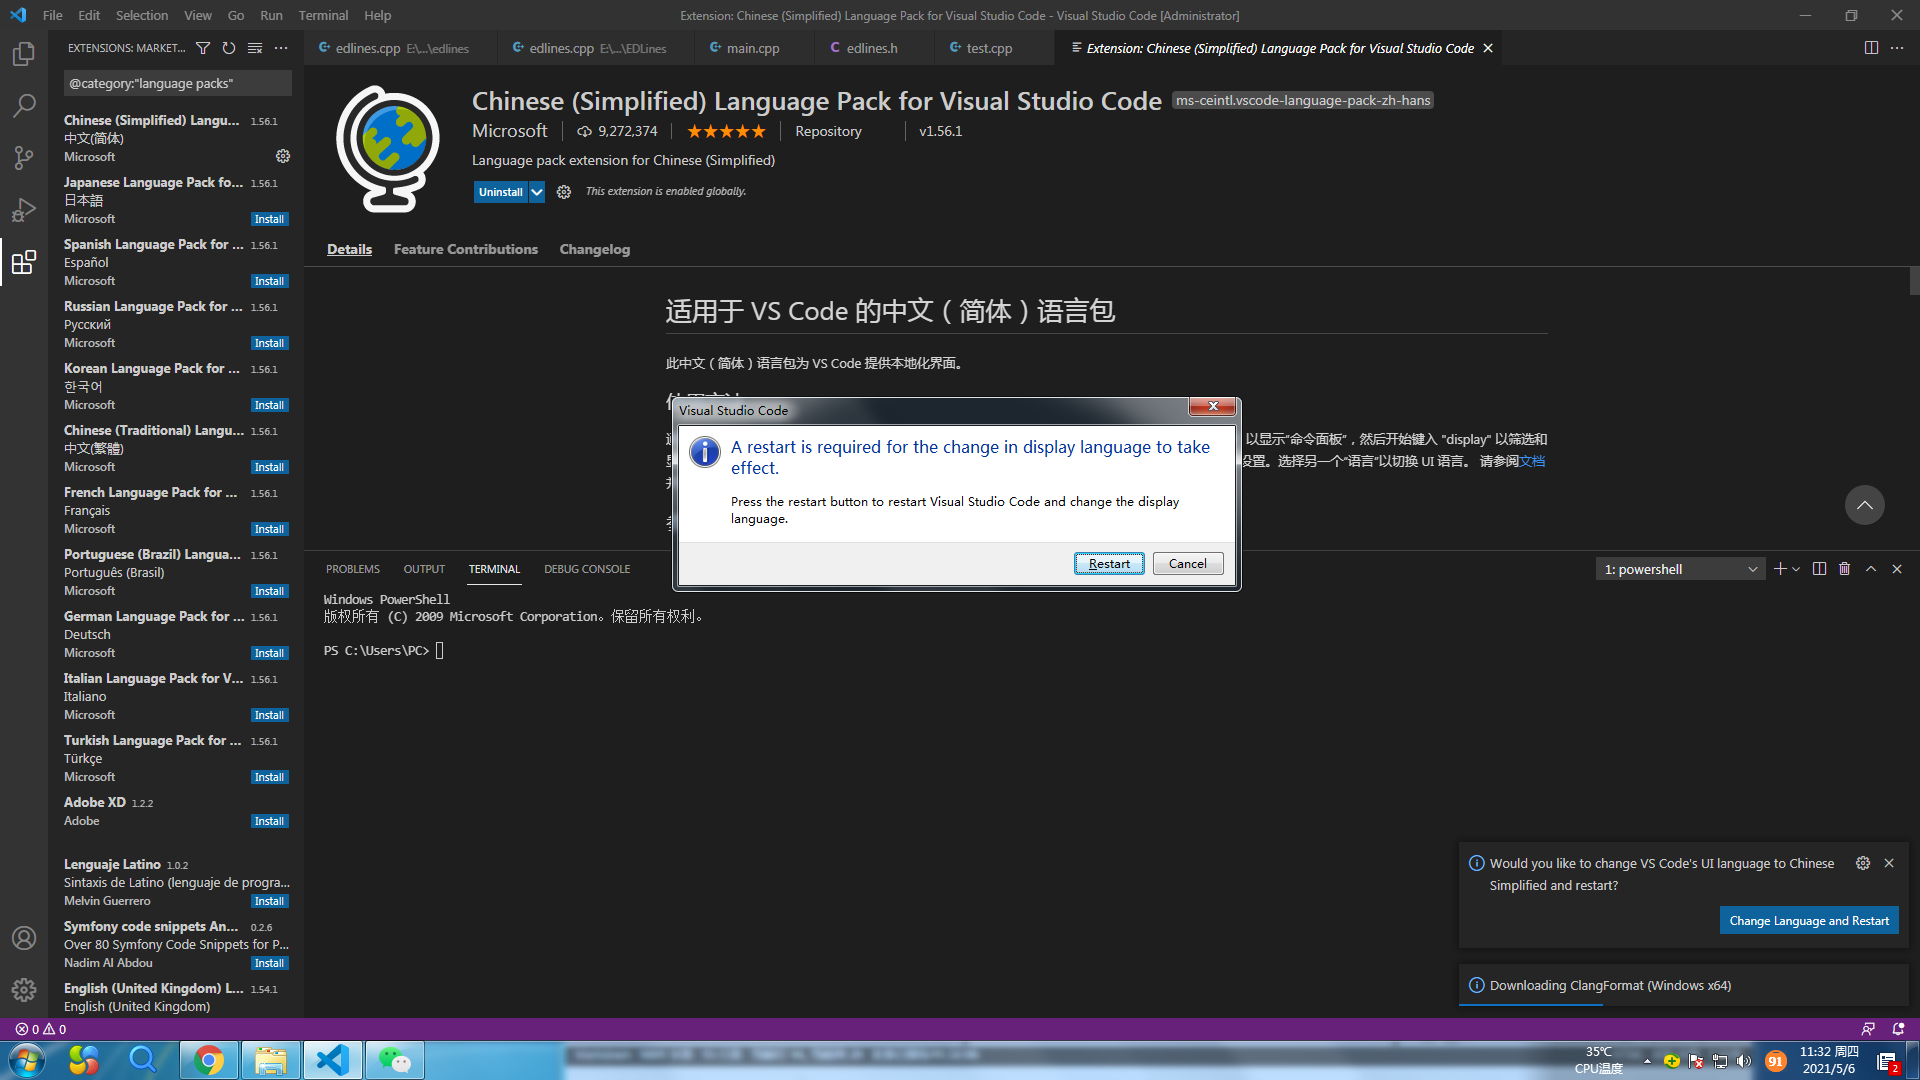
Task: Click the Windows Start button
Action: coord(27,1060)
